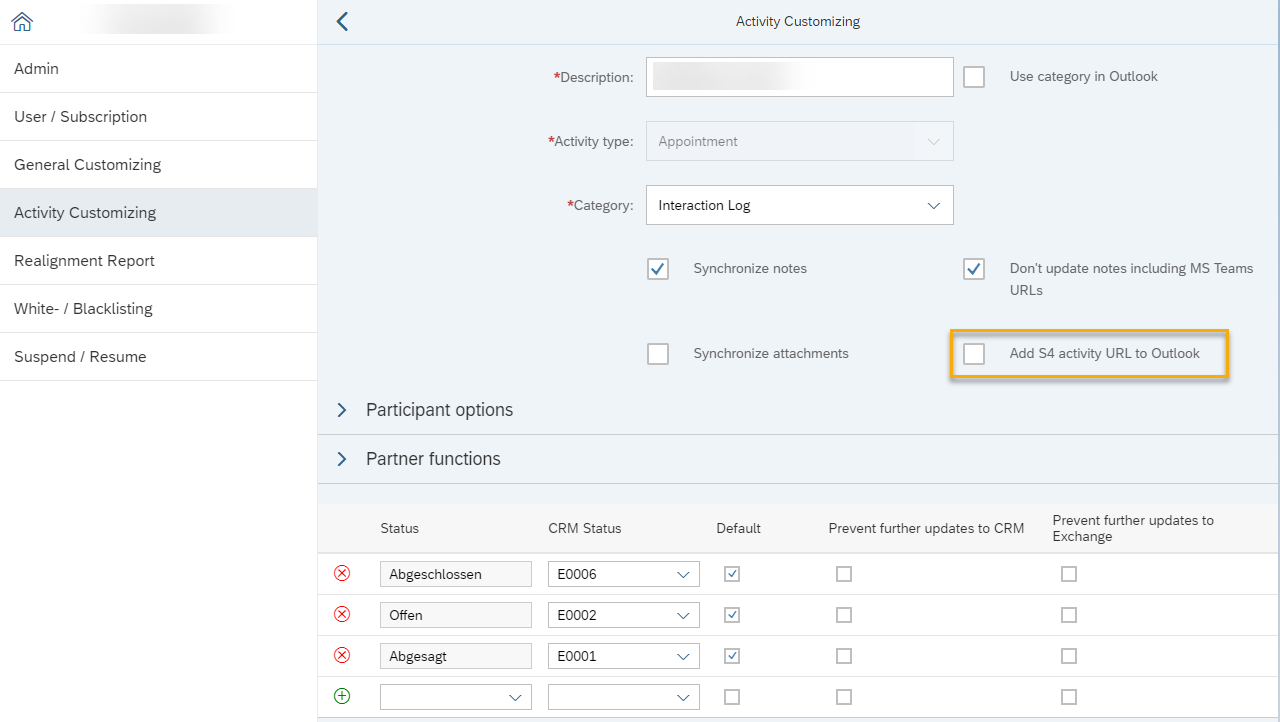
Task: Enable Add S4 activity URL to Outlook
Action: coord(974,354)
